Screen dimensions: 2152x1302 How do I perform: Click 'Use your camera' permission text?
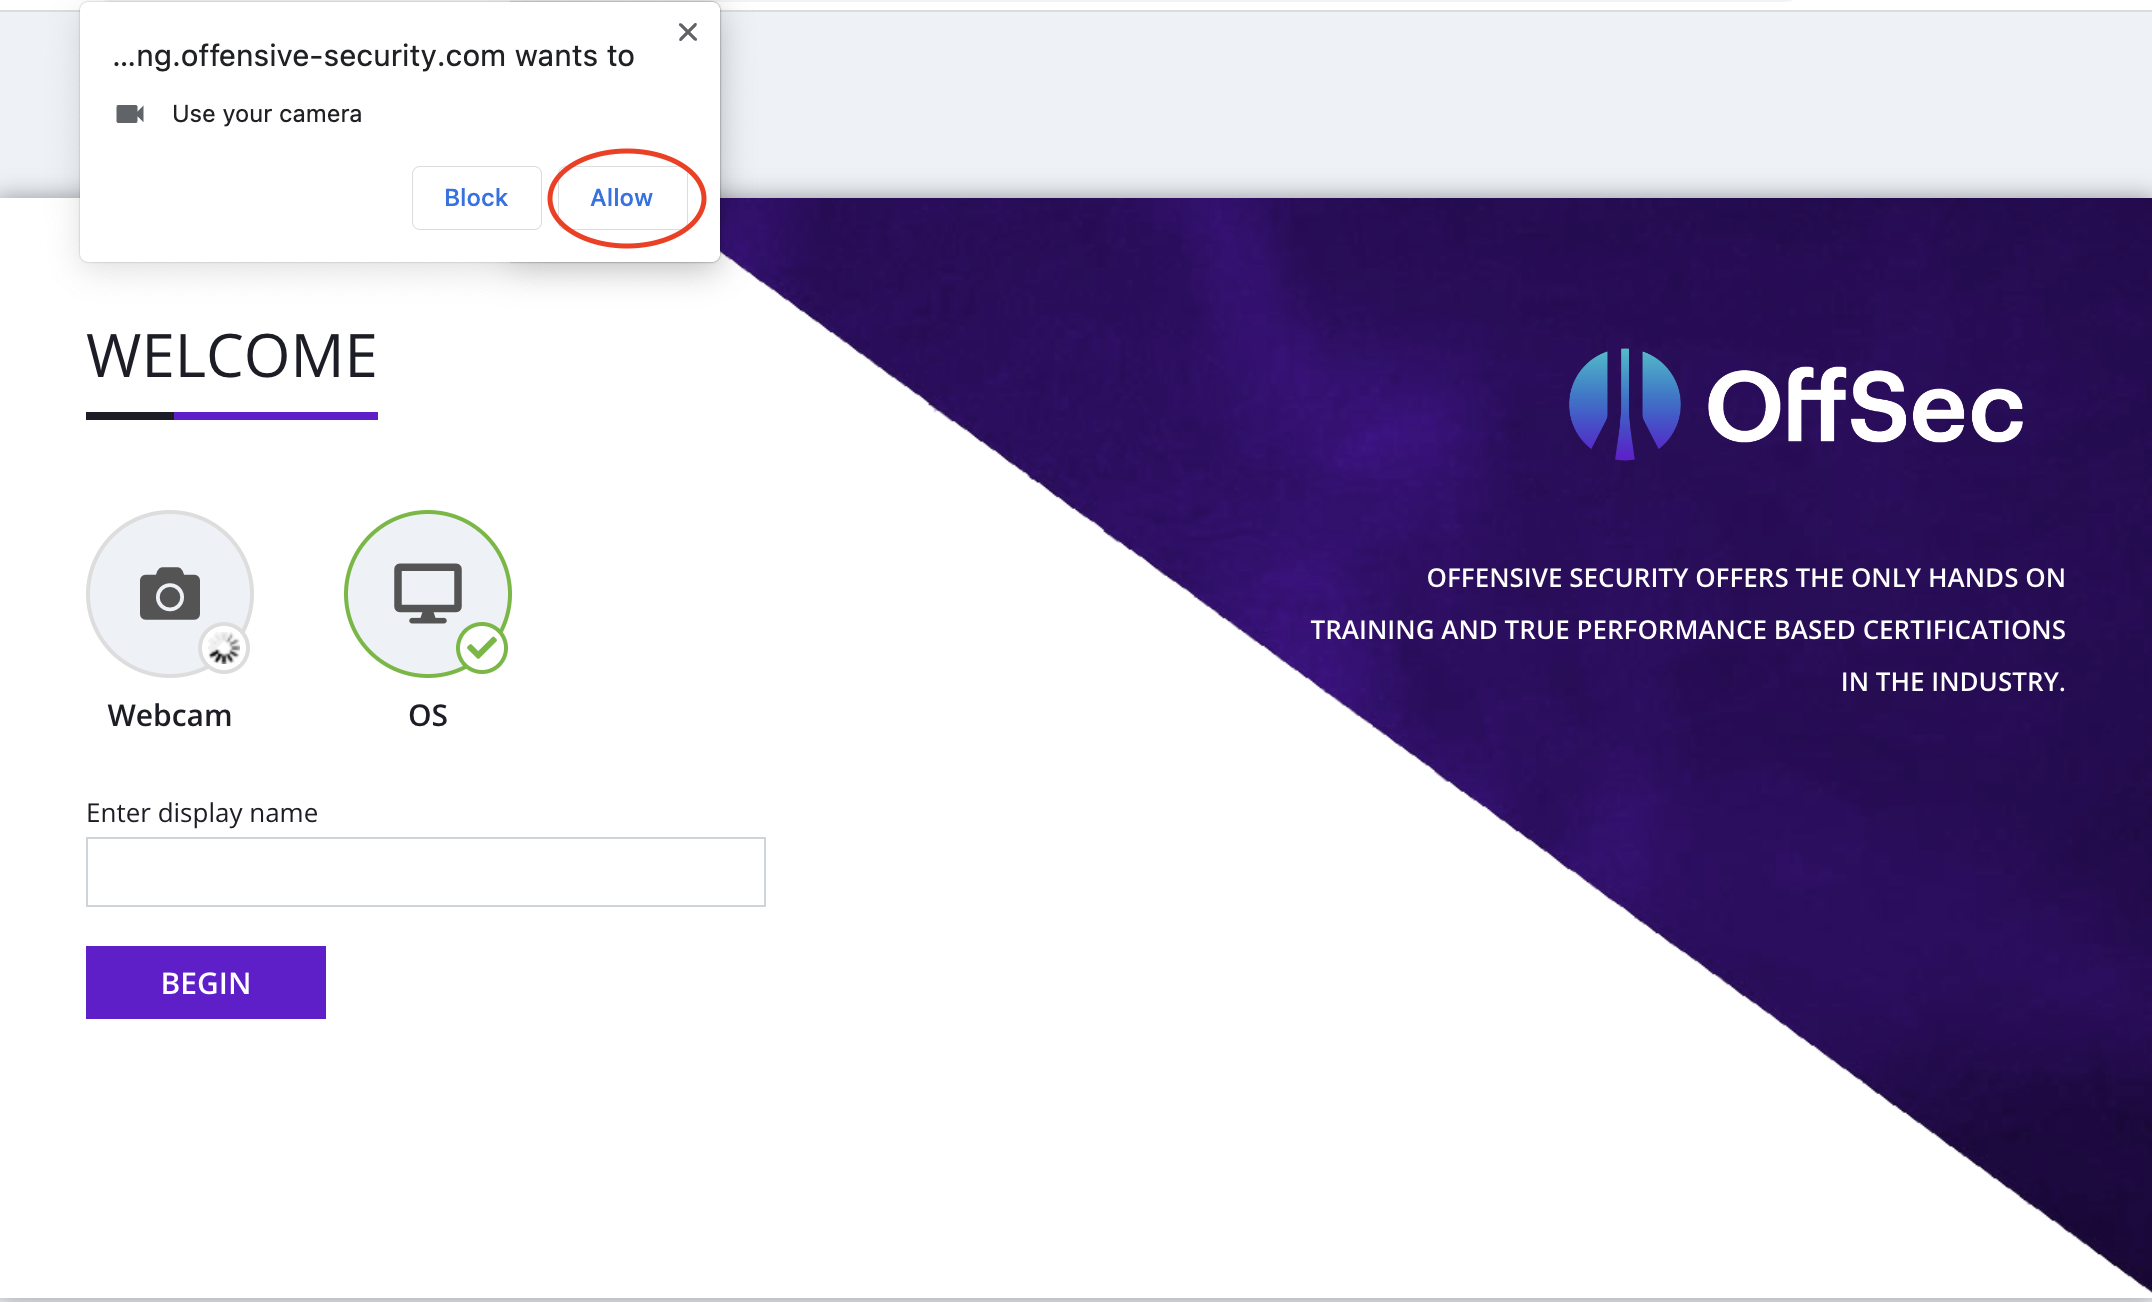pyautogui.click(x=267, y=114)
